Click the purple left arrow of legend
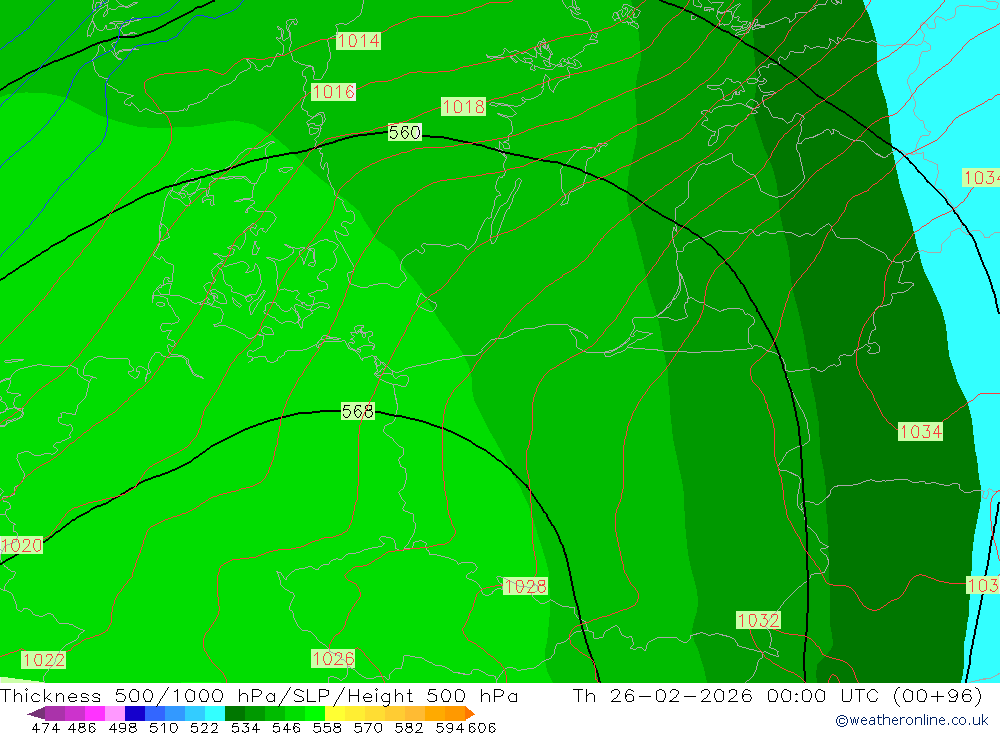The image size is (1000, 733). [x=36, y=714]
